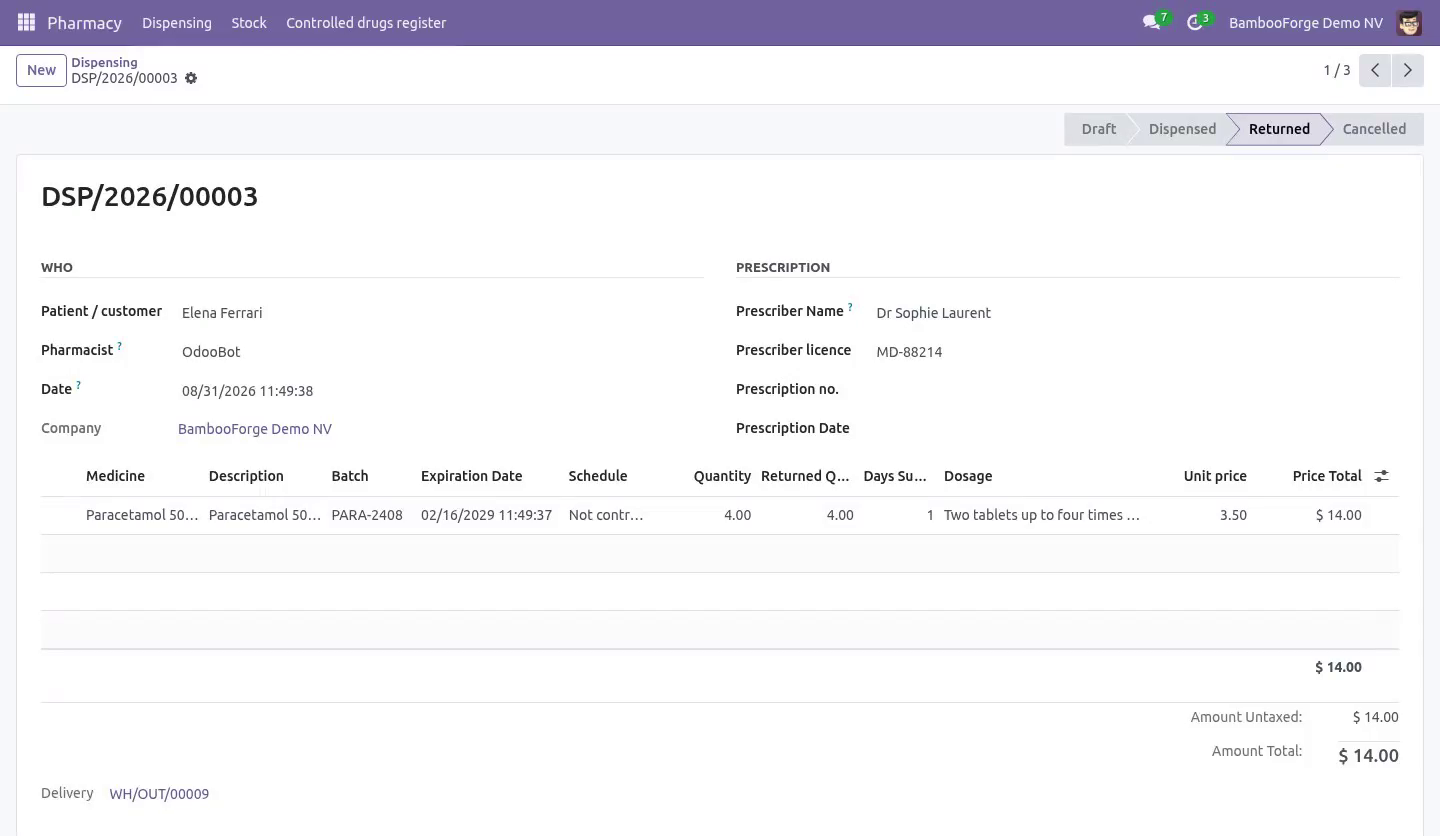
Task: Click the empty Prescription Date field
Action: [x=1136, y=429]
